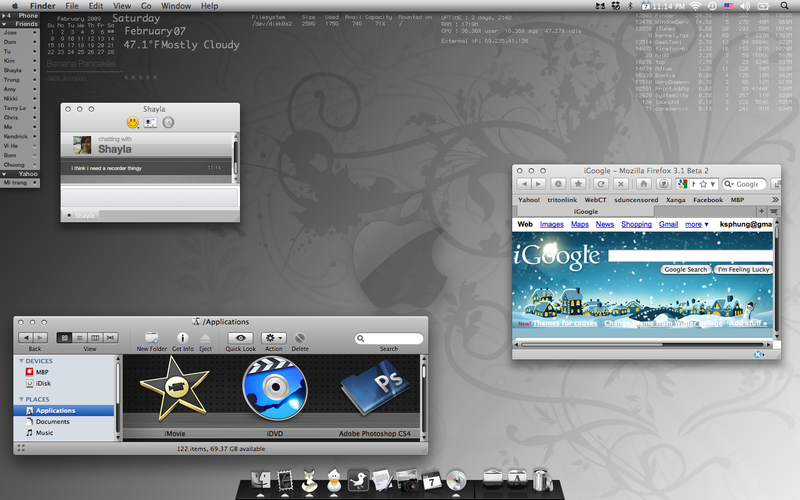Select the iMovie application icon
This screenshot has width=800, height=500.
(174, 389)
